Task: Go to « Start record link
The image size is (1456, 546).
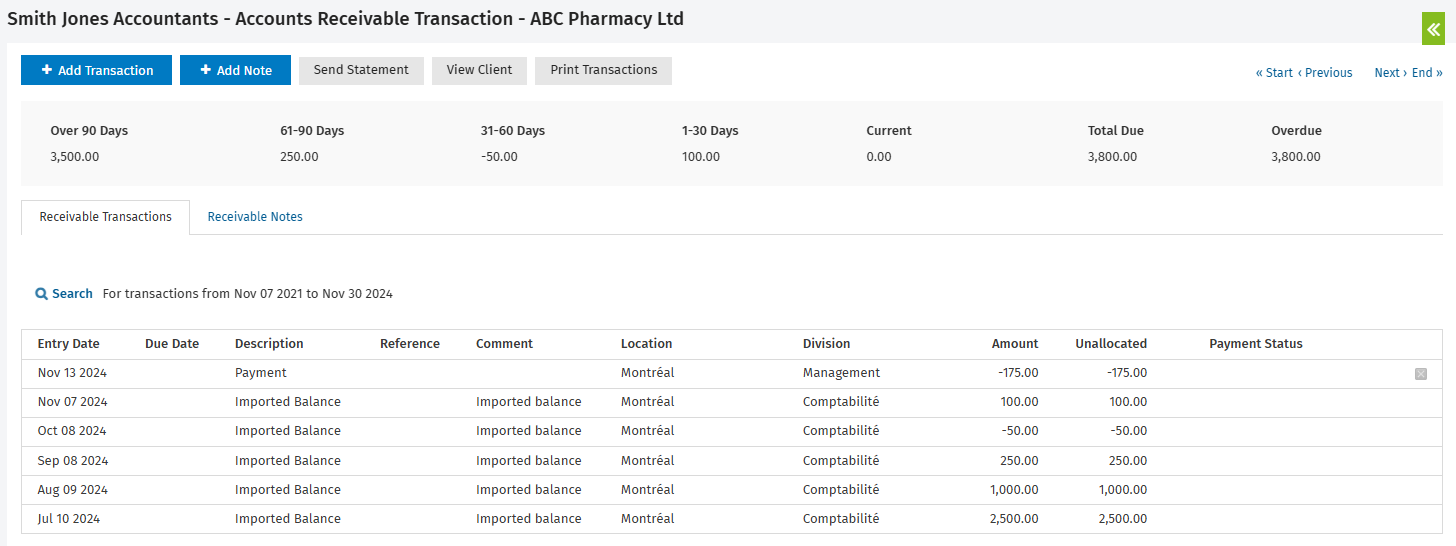Action: pyautogui.click(x=1274, y=73)
